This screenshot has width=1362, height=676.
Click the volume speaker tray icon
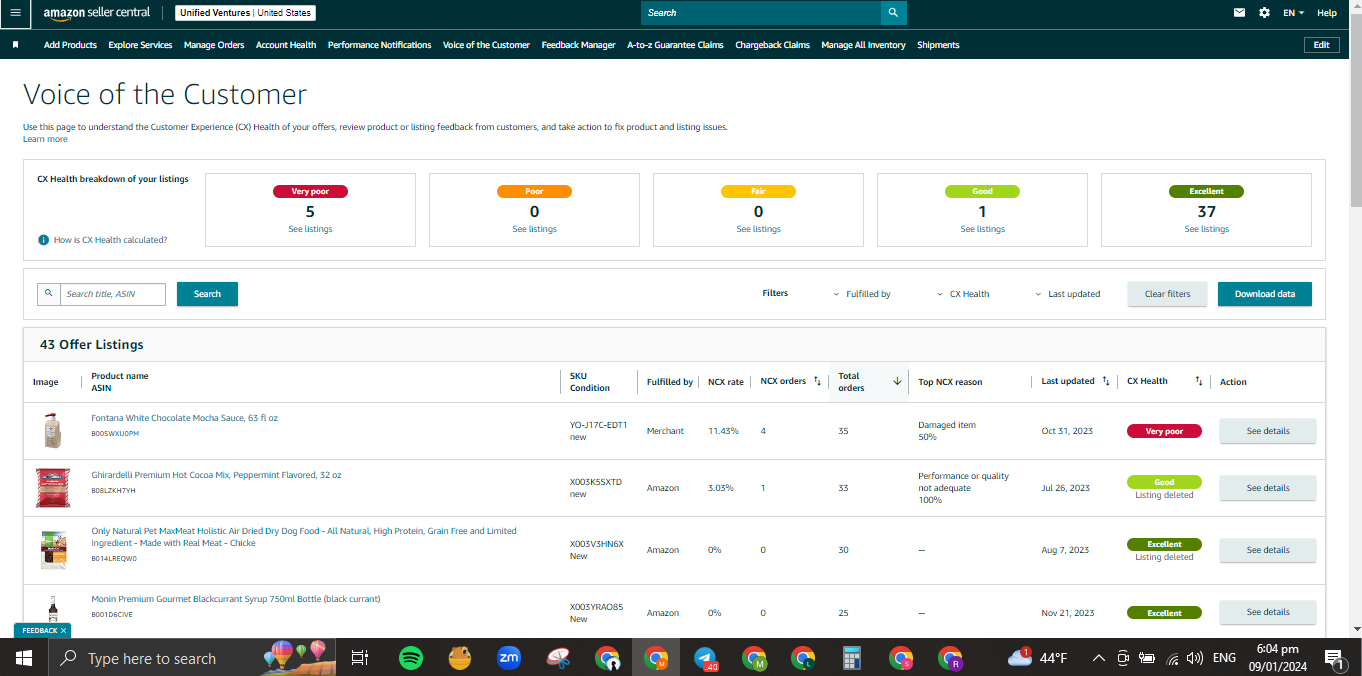click(x=1194, y=658)
